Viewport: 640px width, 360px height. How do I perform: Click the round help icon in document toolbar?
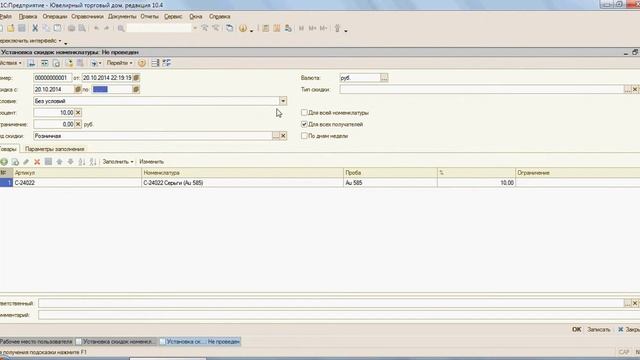pos(142,63)
